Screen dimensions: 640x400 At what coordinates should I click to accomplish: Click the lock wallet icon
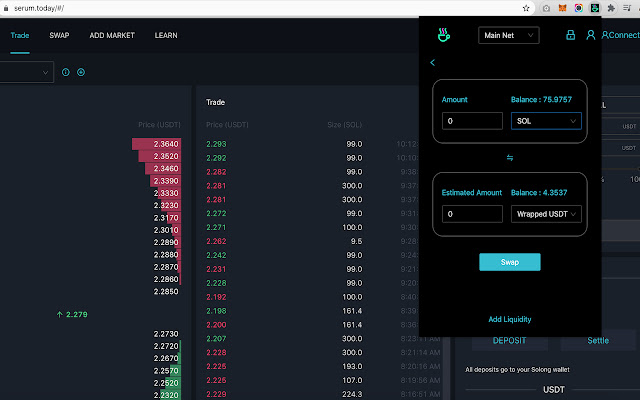[x=571, y=35]
